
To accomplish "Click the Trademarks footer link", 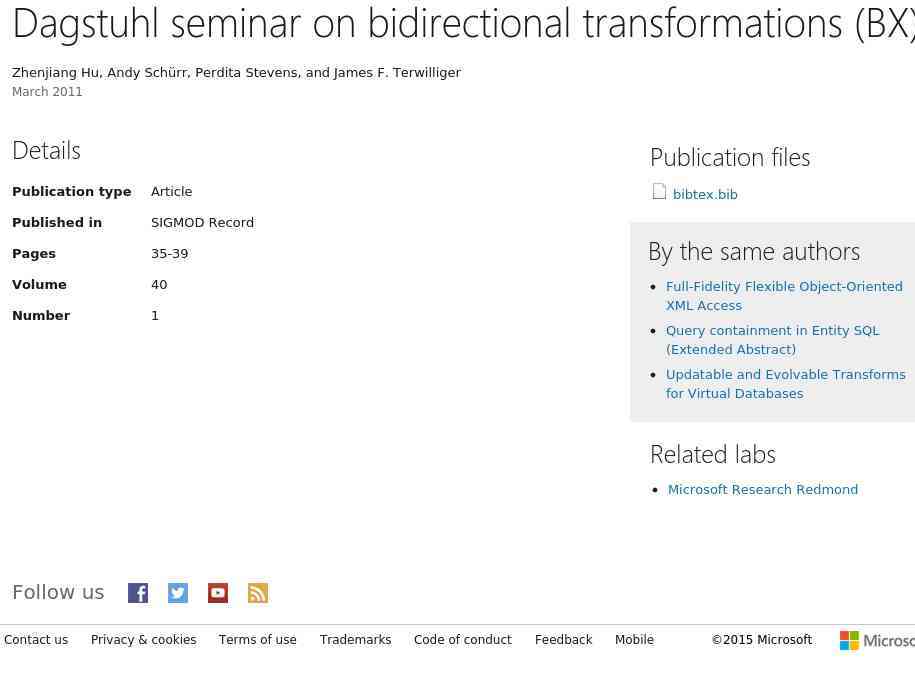I will [x=355, y=640].
